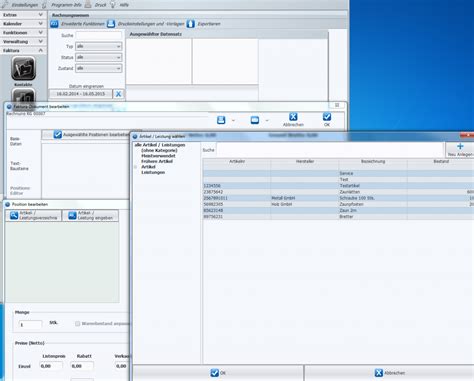Confirm with OK in the Faktura document window
This screenshot has height=381, width=474.
[327, 117]
